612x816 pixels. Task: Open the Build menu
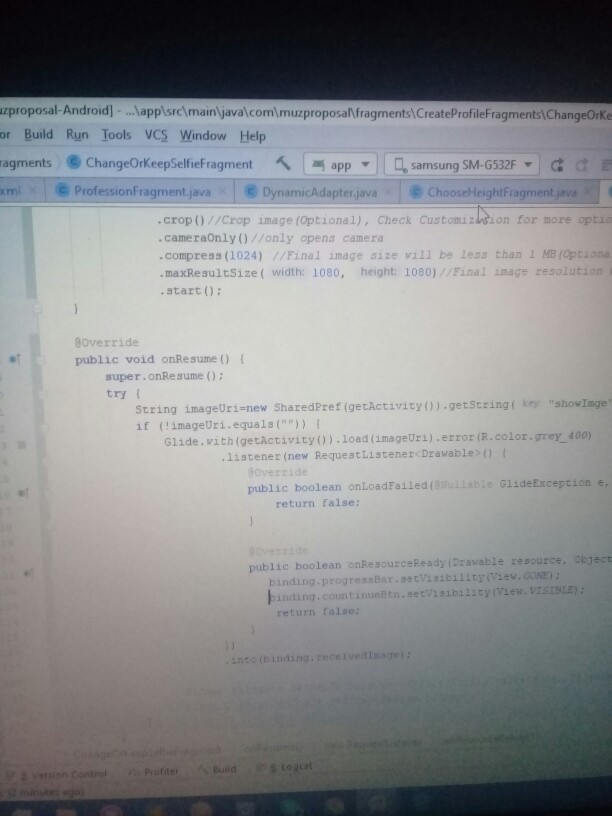[38, 135]
